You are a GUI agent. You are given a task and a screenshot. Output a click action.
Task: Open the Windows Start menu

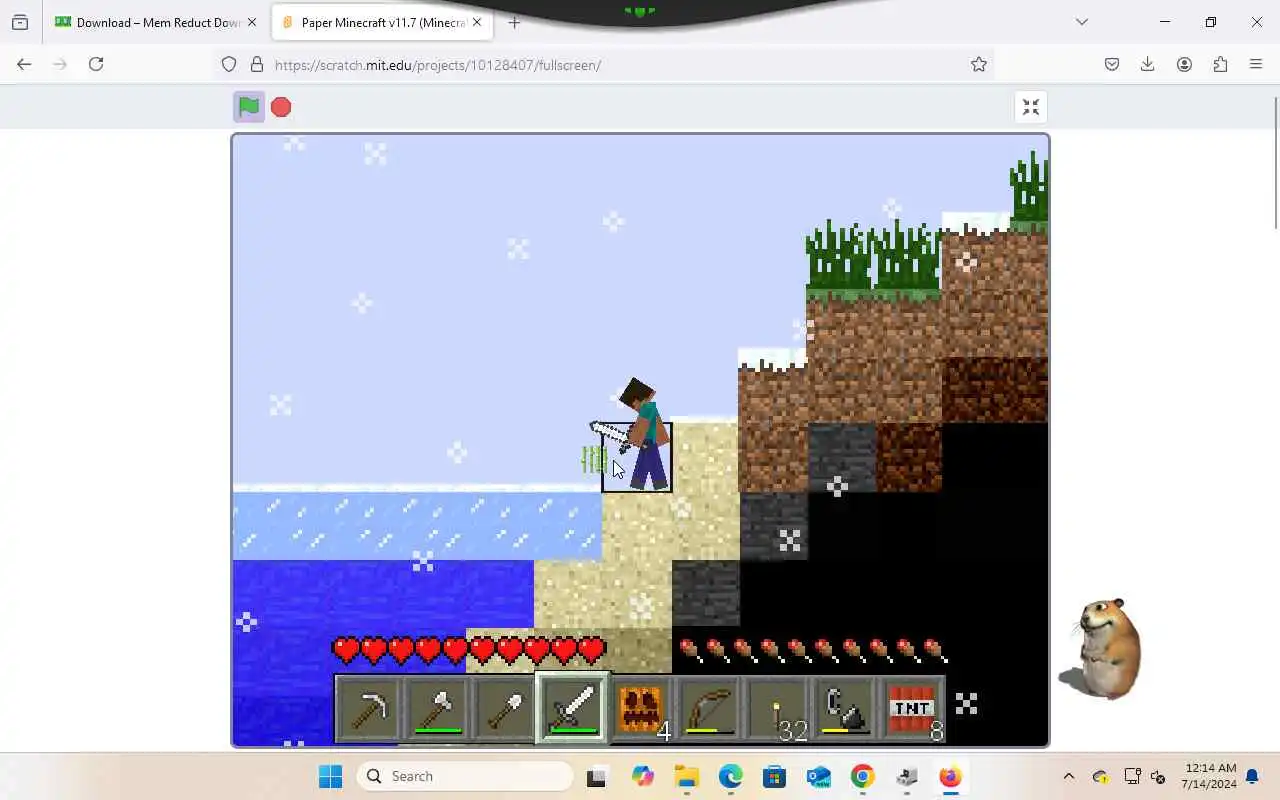(330, 776)
